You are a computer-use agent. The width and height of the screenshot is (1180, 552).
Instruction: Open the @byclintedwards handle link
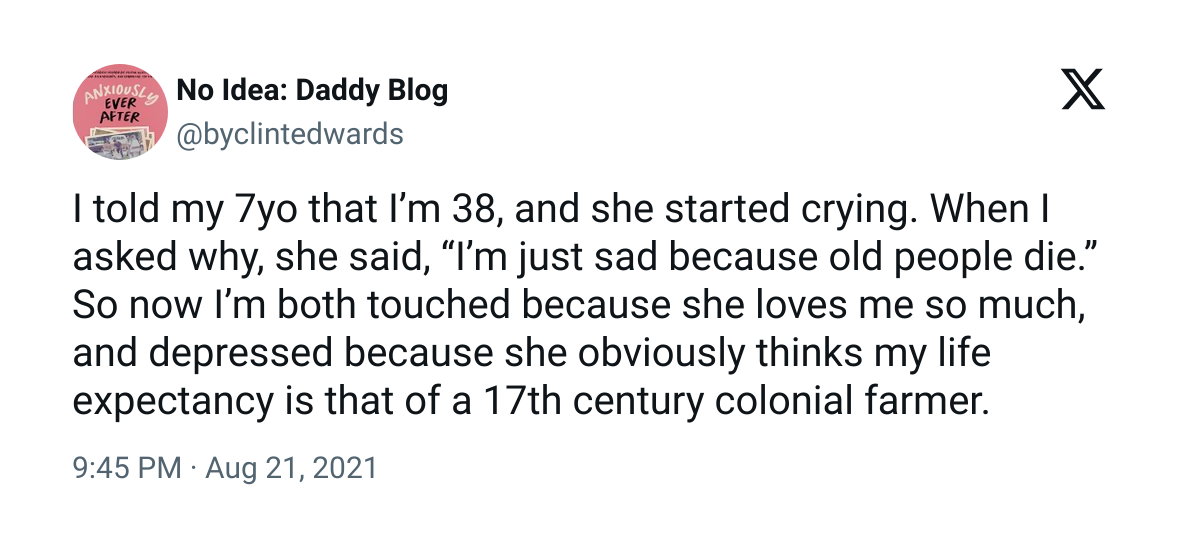[x=290, y=134]
